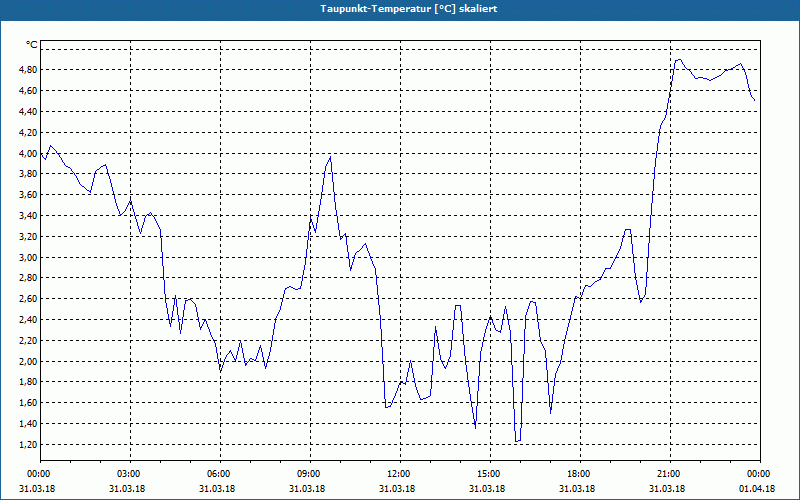Select the 2,40 y-axis label
800x500 pixels.
tap(27, 319)
